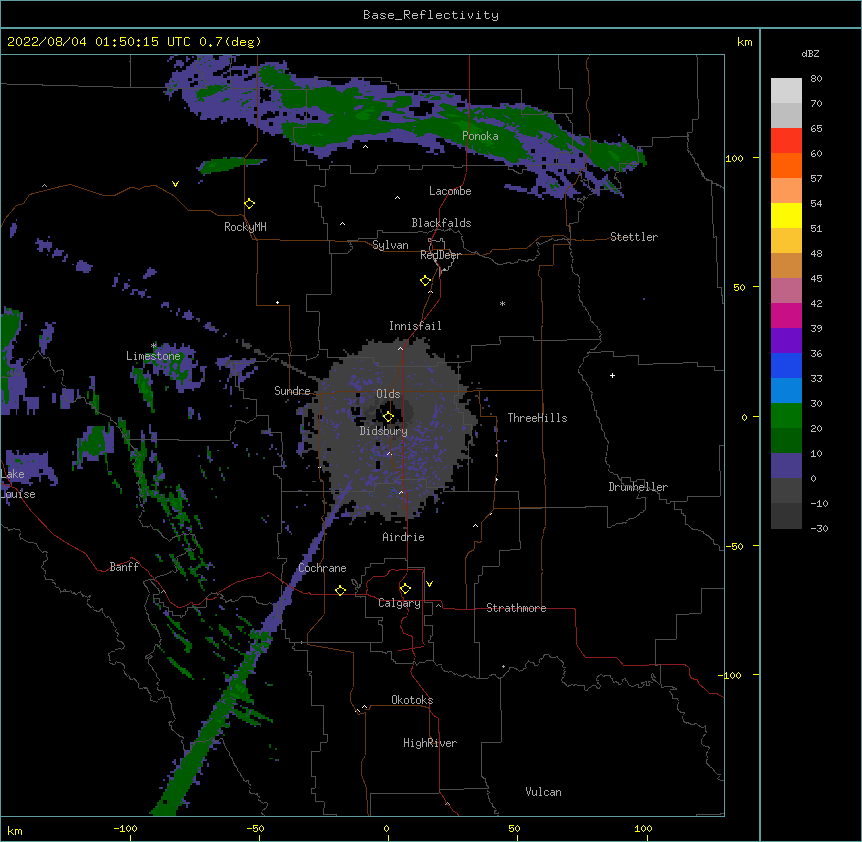This screenshot has height=842, width=862.
Task: Click the 80 dBZ legend value
Action: (816, 79)
